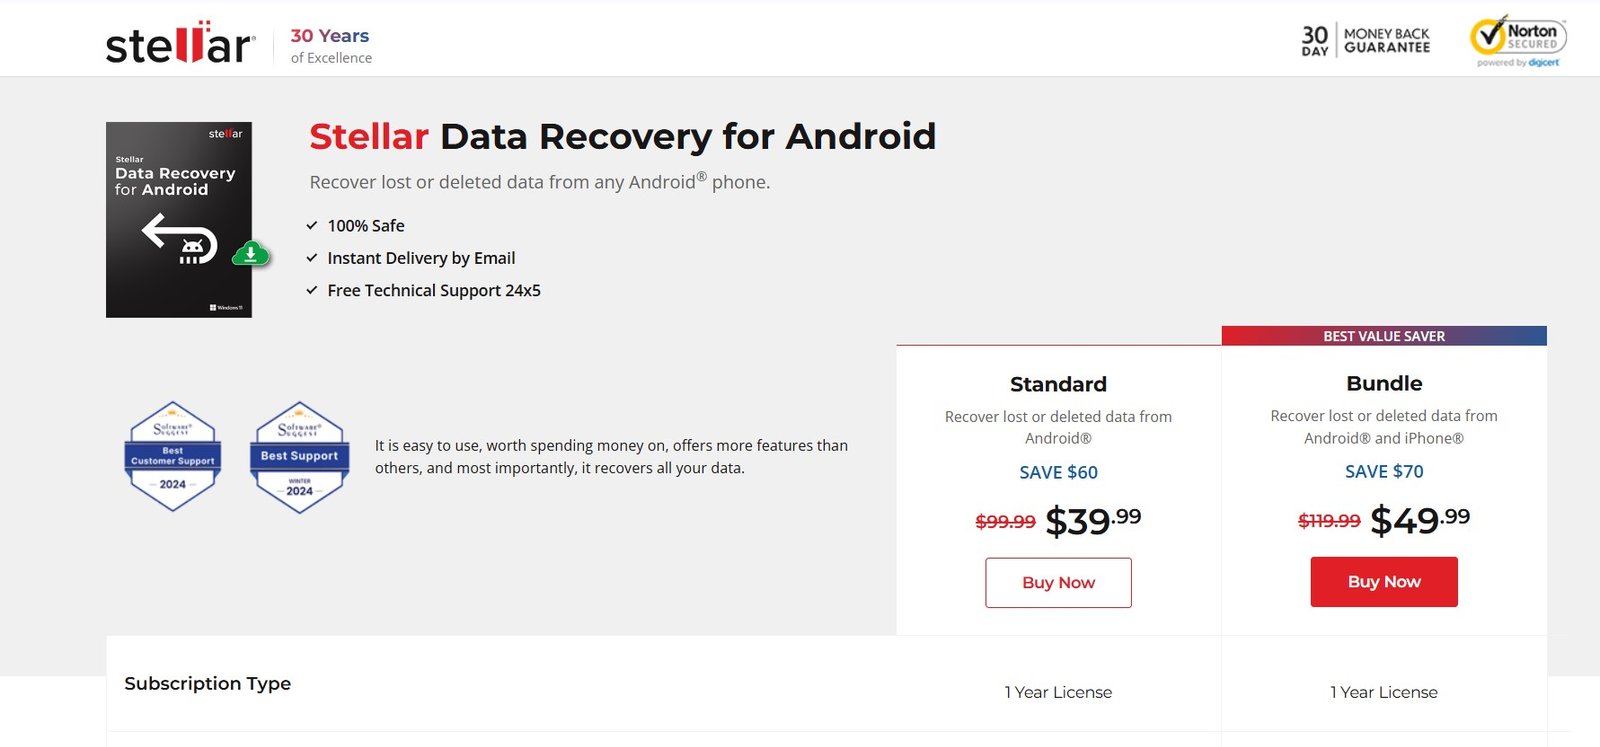Click the Best Support Winter 2024 badge
The image size is (1600, 747).
pyautogui.click(x=300, y=457)
